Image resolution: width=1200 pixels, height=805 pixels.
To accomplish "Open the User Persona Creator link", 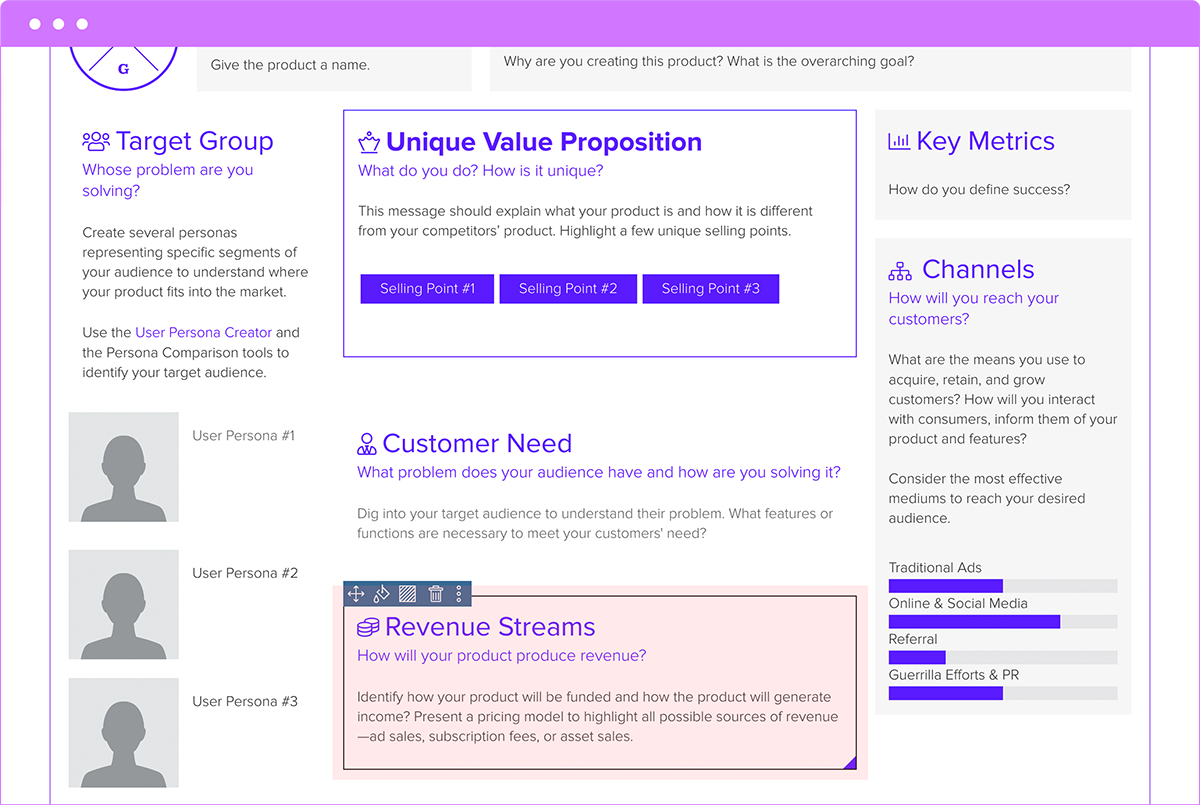I will tap(203, 332).
